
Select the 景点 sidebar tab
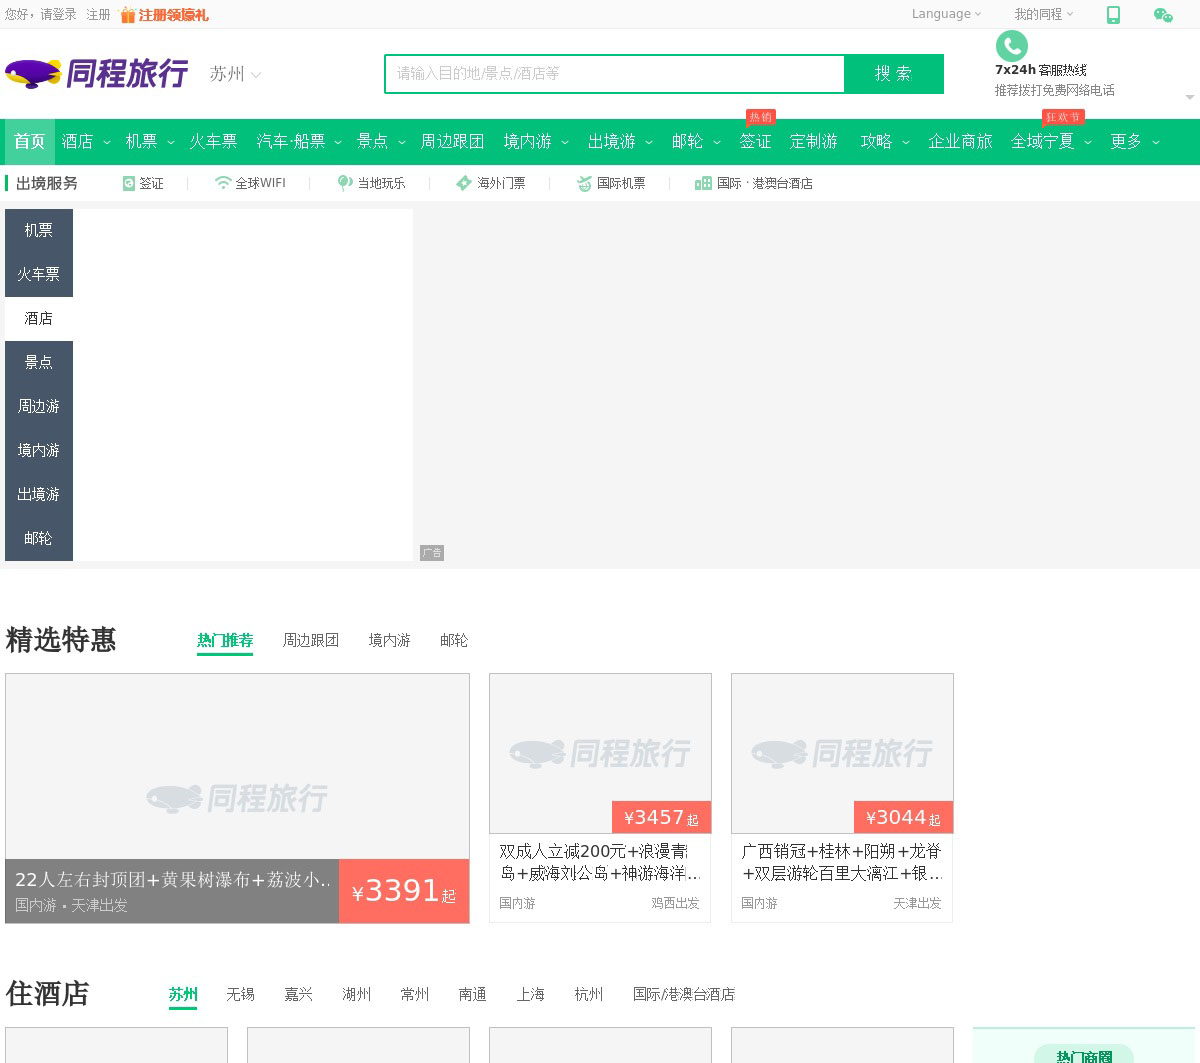point(39,363)
